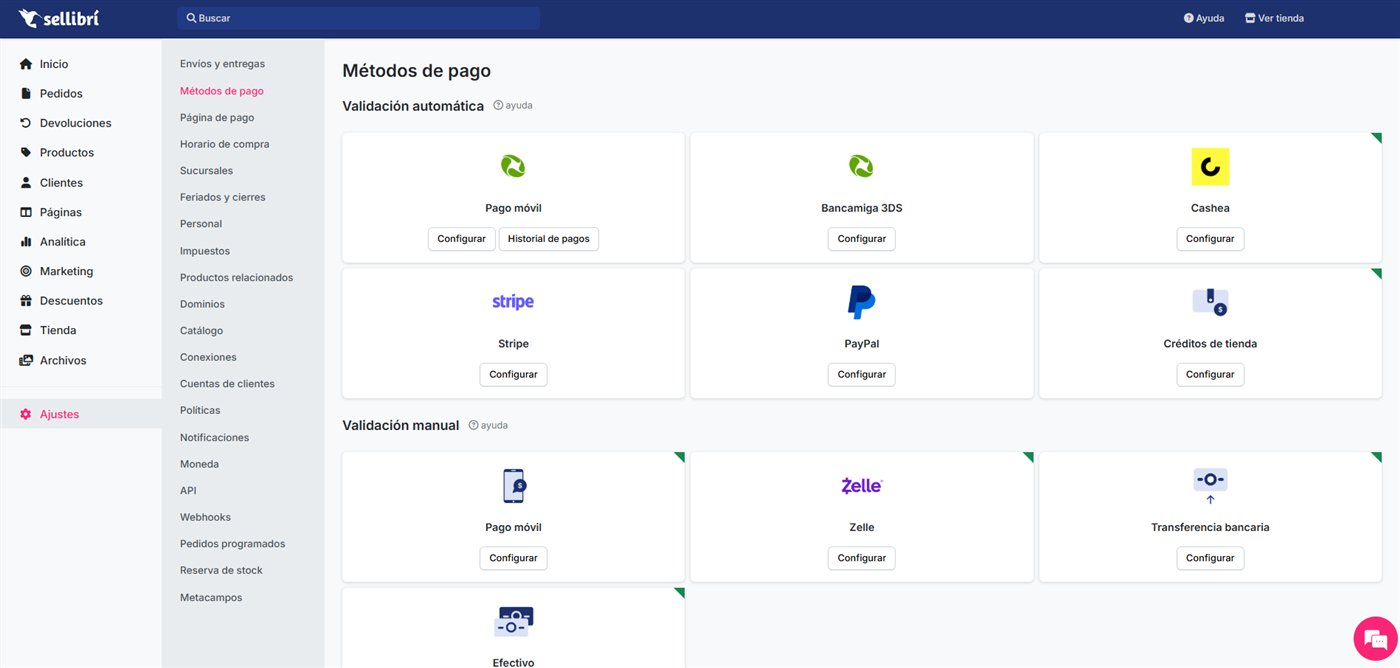Open Reserva de stock settings
The height and width of the screenshot is (668, 1400).
tap(221, 570)
